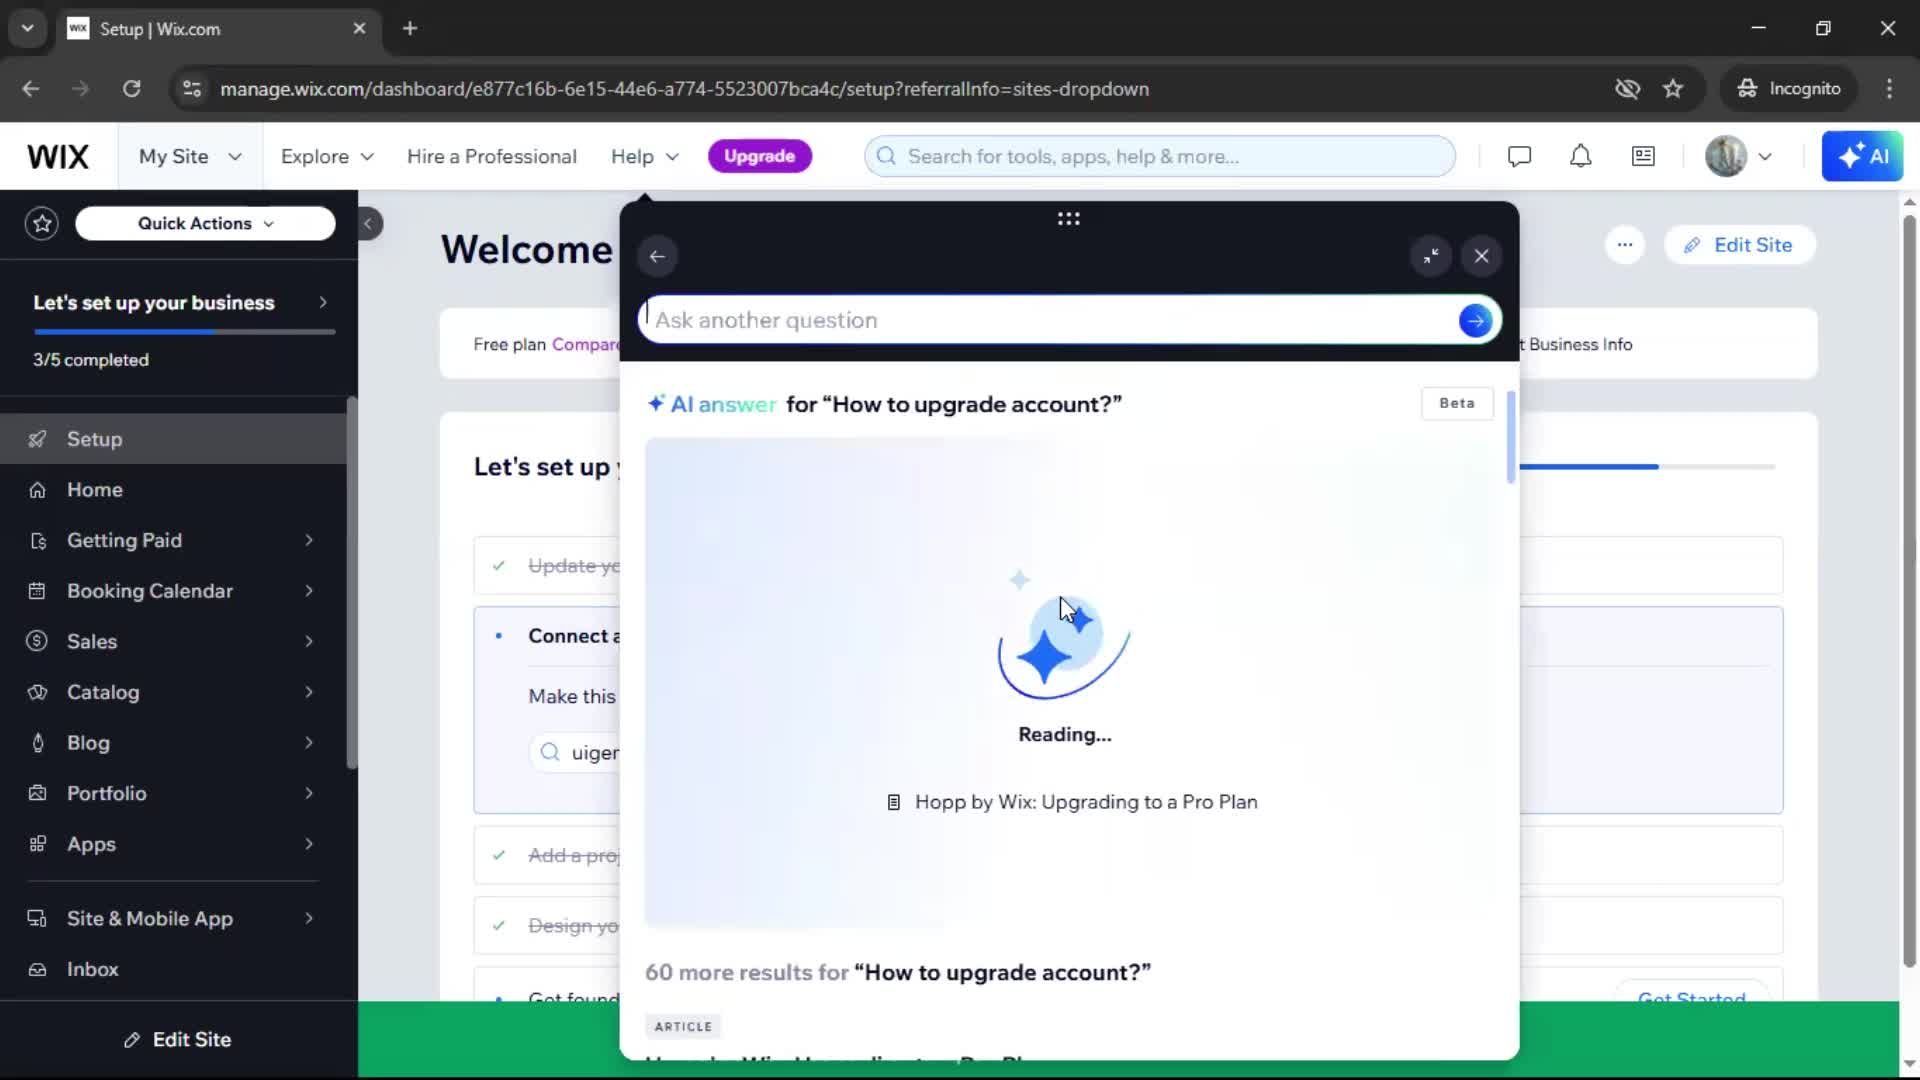Expand the profile dropdown arrow
Viewport: 1920px width, 1080px height.
pyautogui.click(x=1765, y=157)
